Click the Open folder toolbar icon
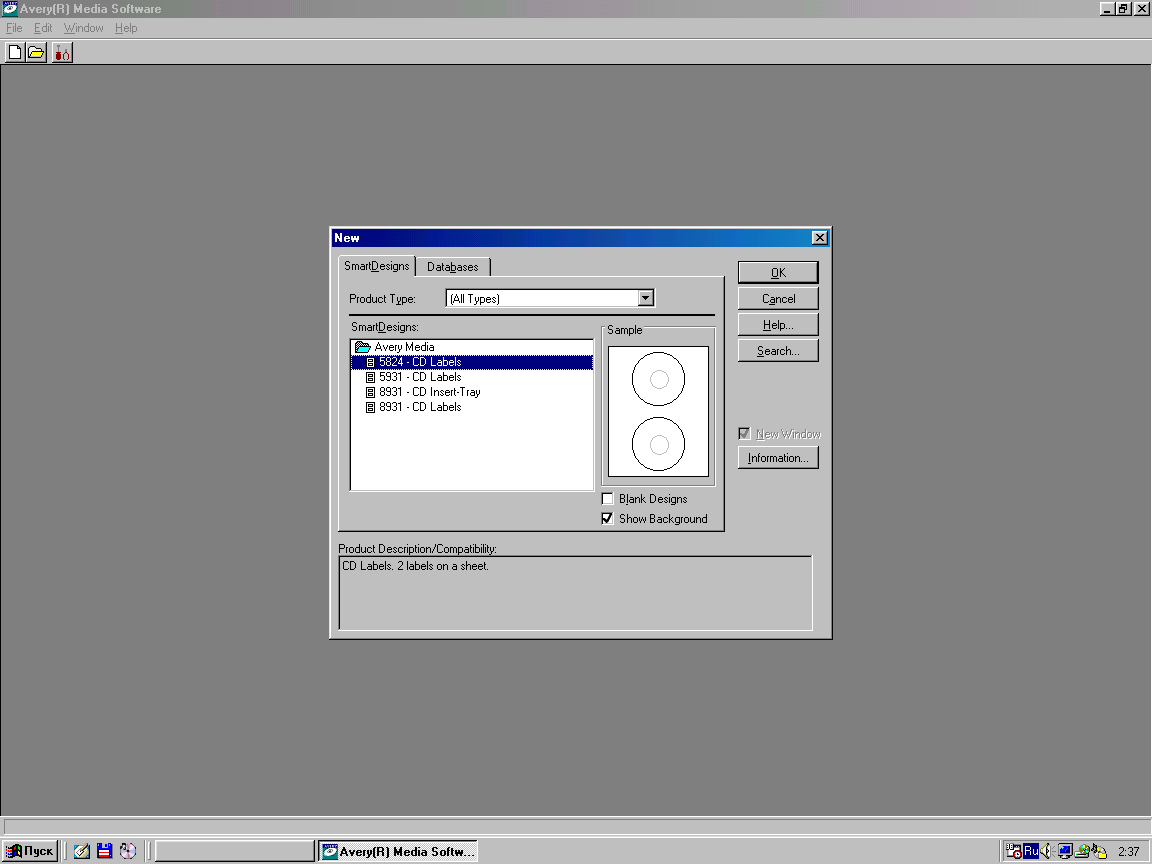 pyautogui.click(x=36, y=53)
